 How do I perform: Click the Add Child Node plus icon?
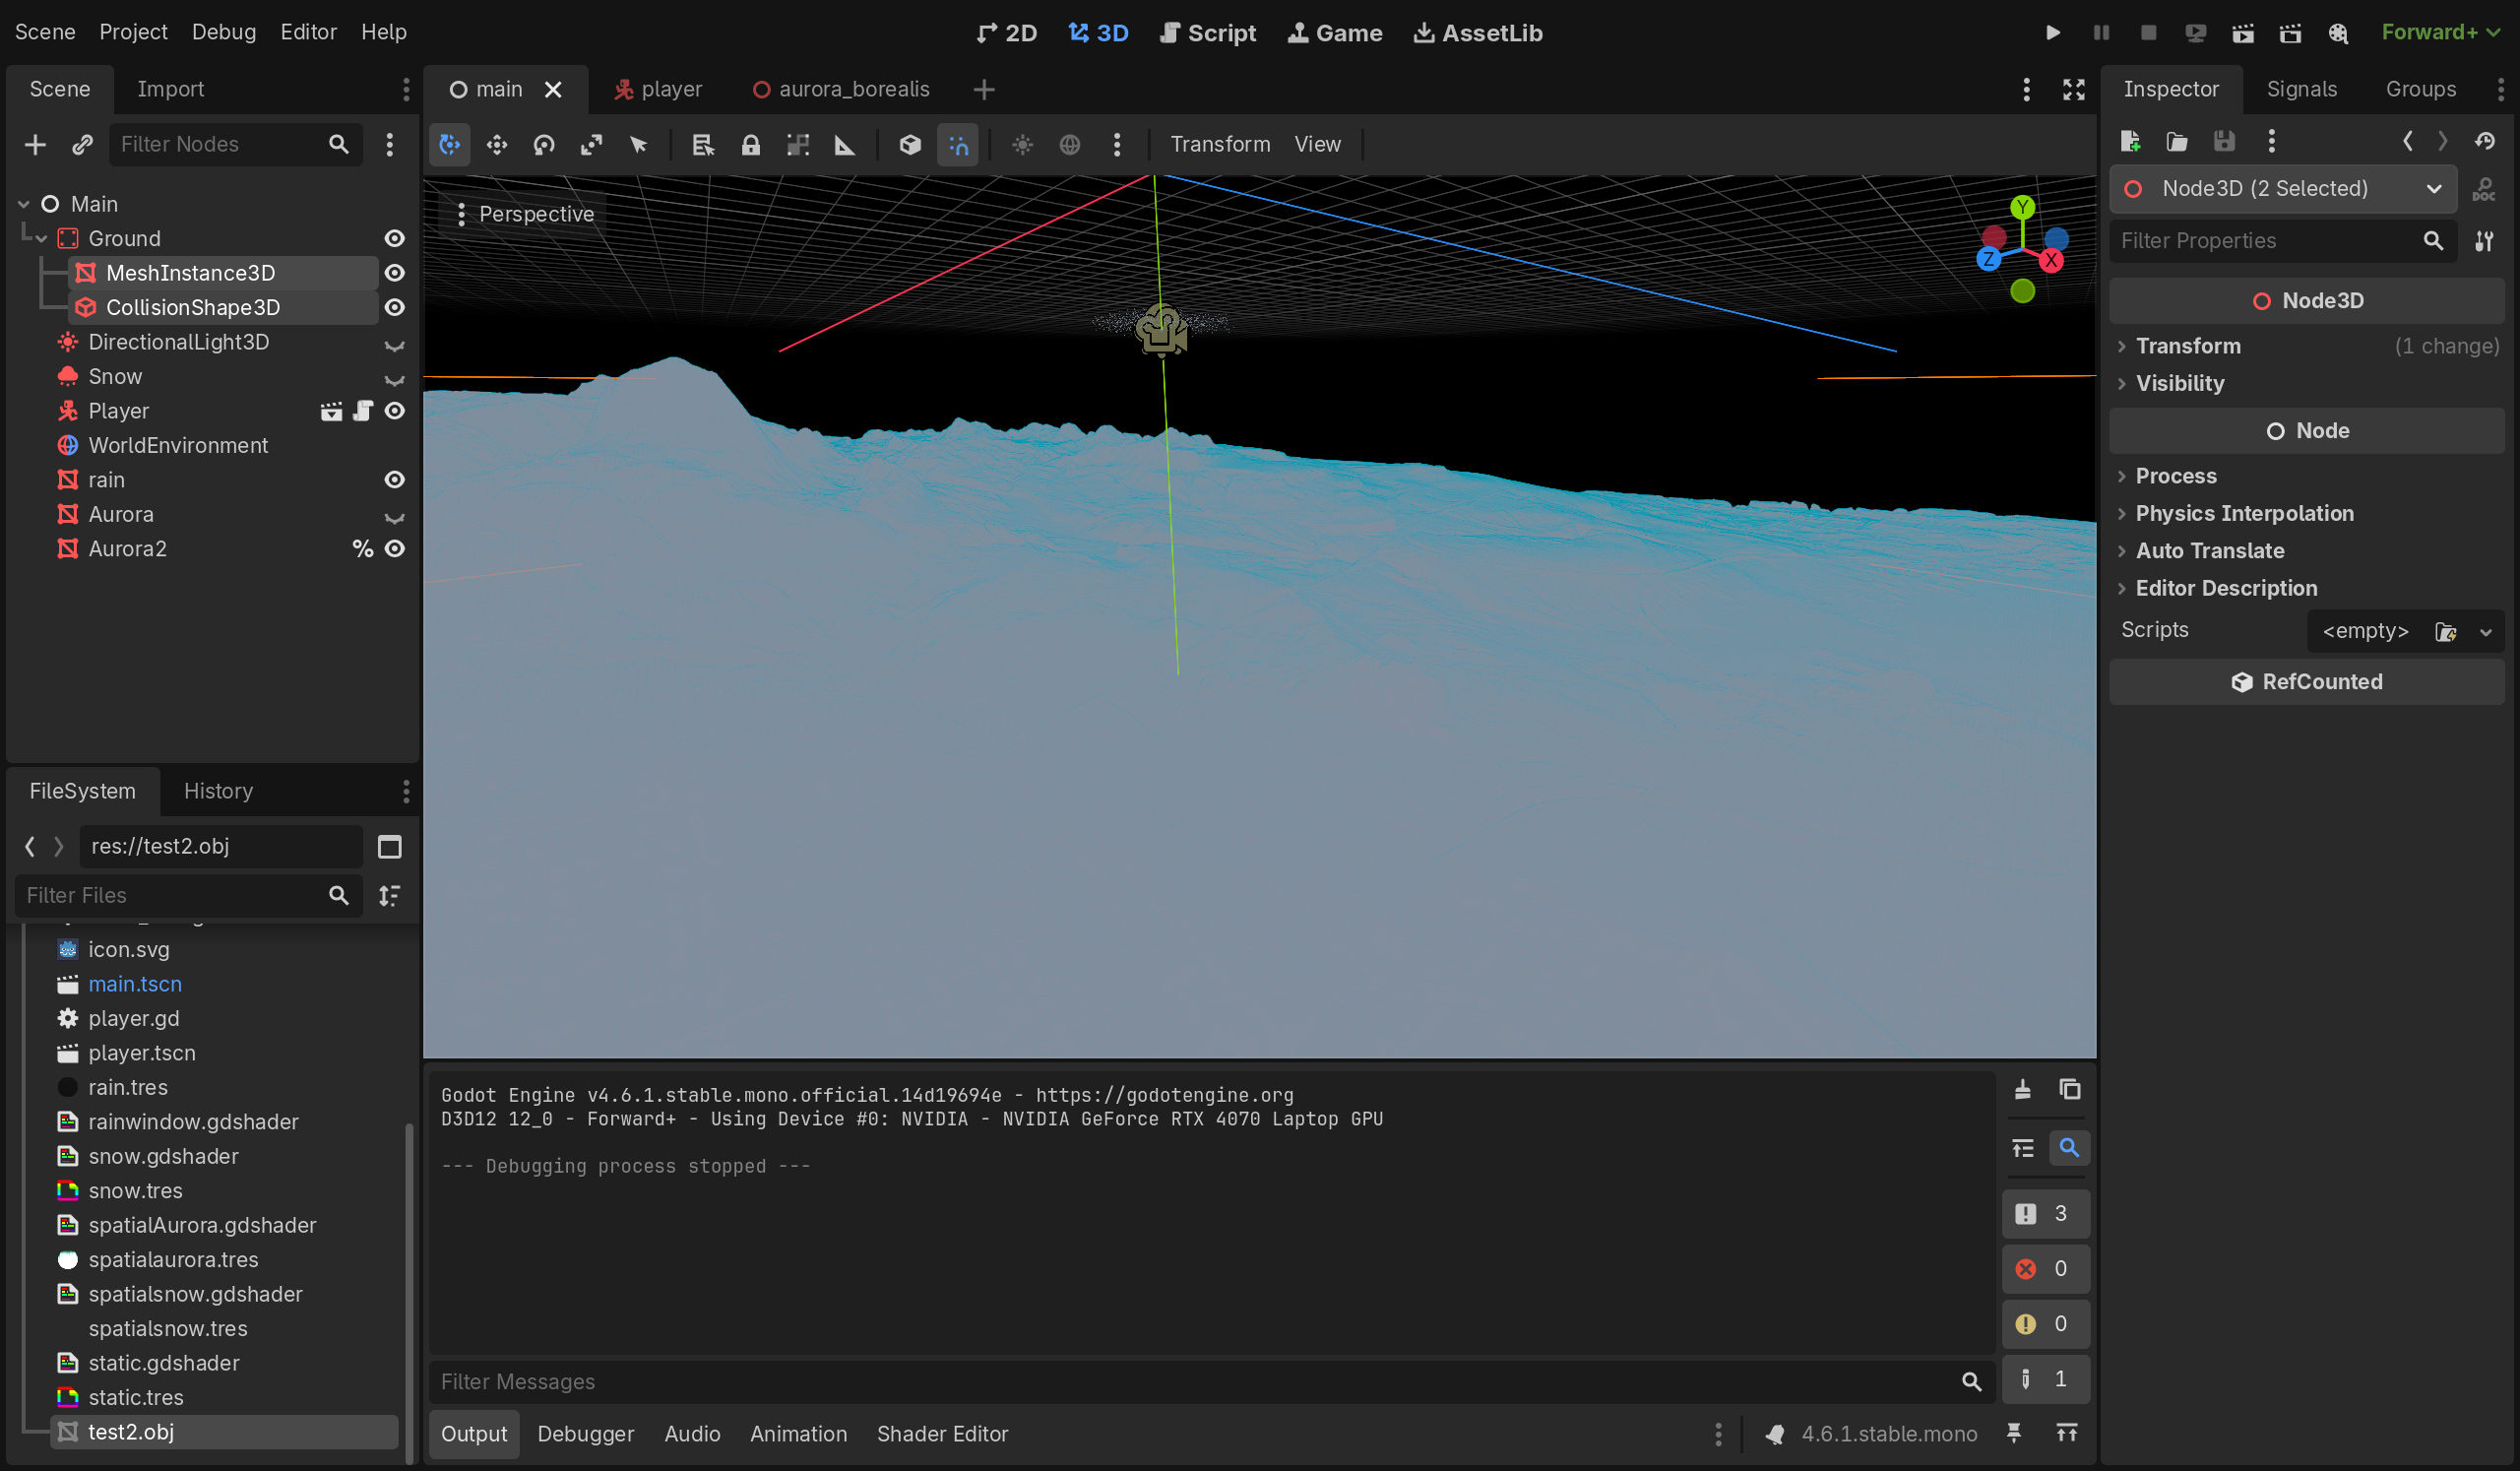(35, 145)
